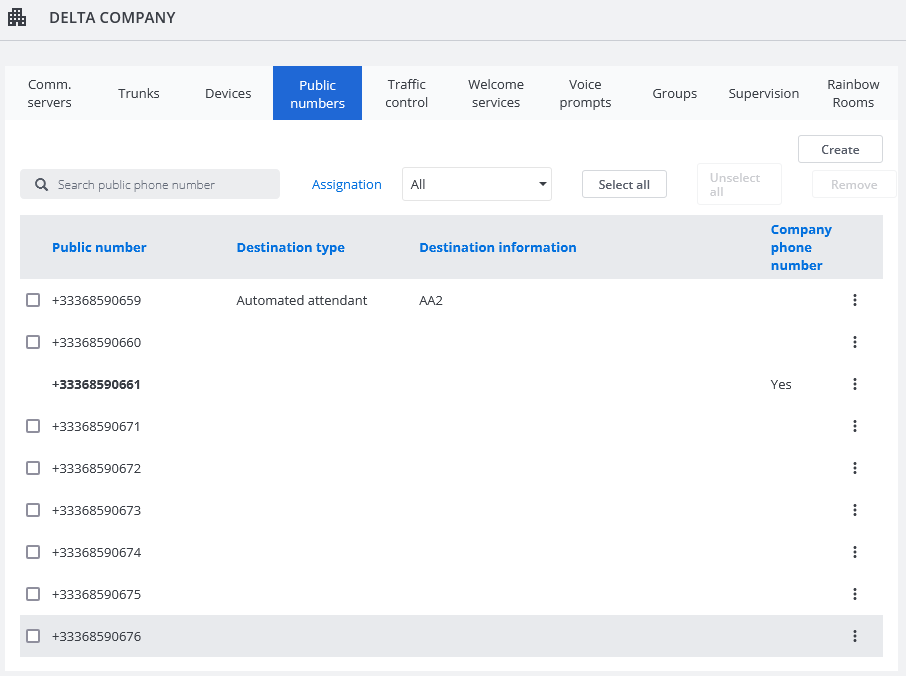The height and width of the screenshot is (676, 906).
Task: Click the number +33368590659
Action: (96, 300)
